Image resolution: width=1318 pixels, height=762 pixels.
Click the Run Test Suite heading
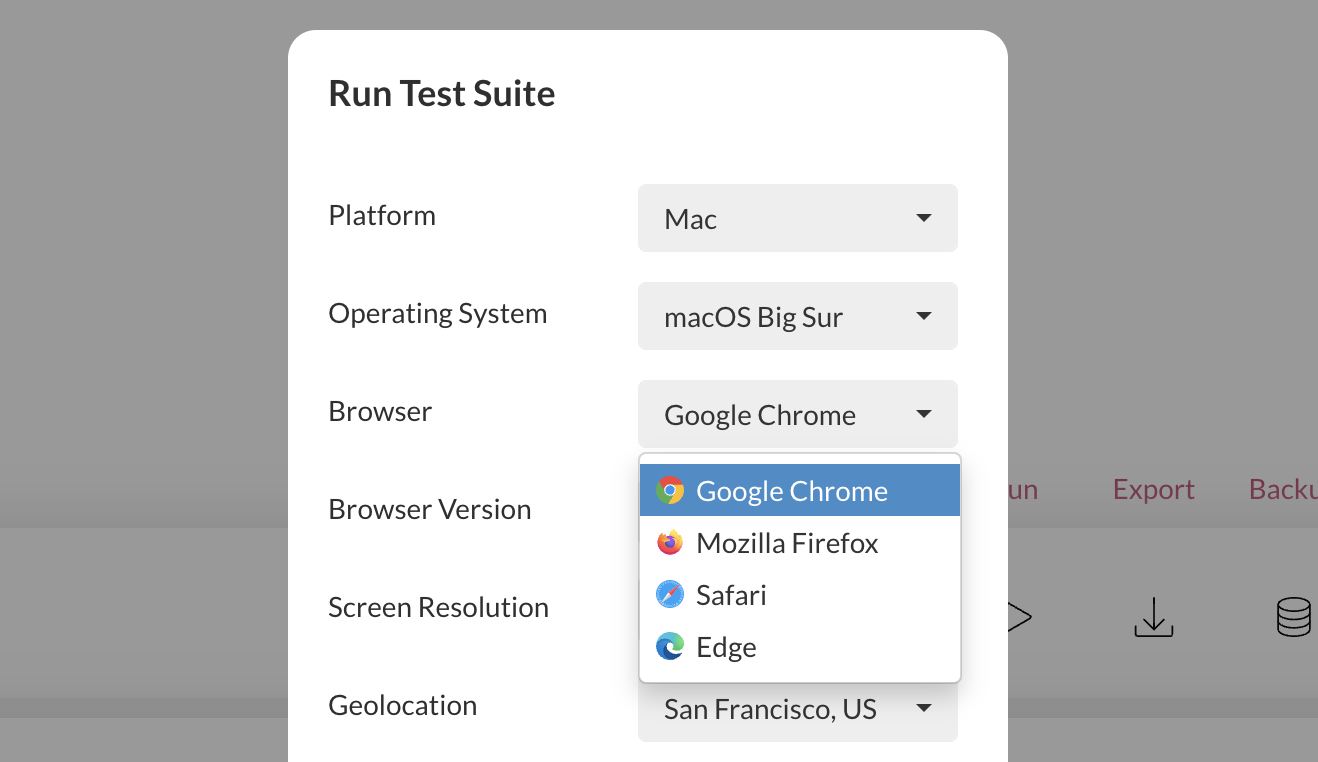coord(442,94)
